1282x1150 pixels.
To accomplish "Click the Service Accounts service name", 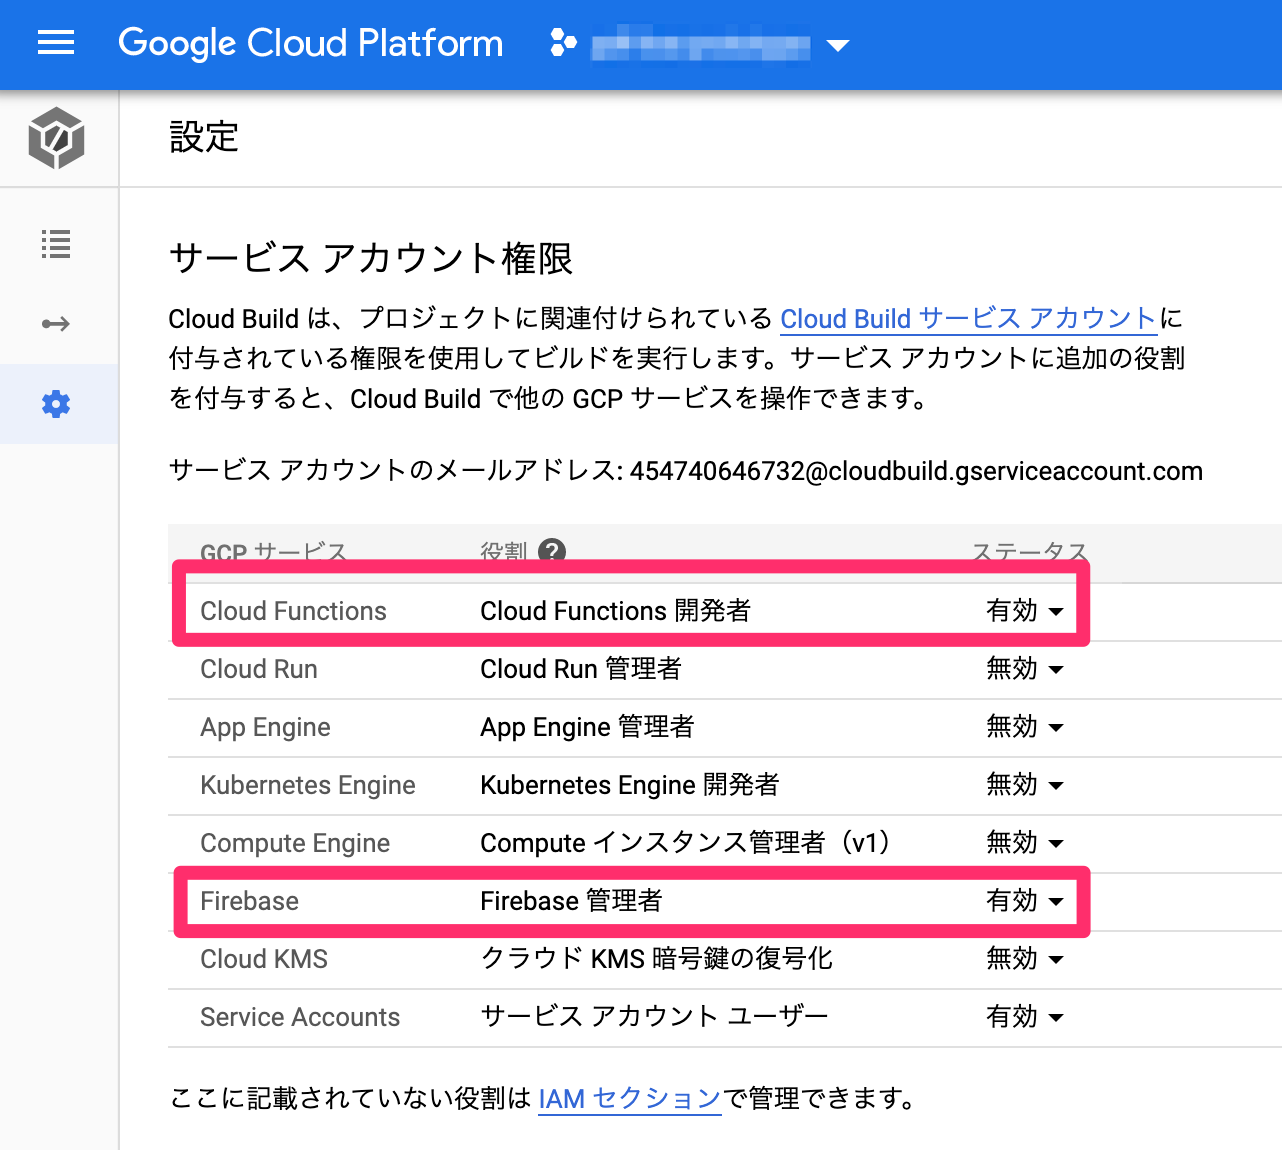I will click(x=300, y=1017).
